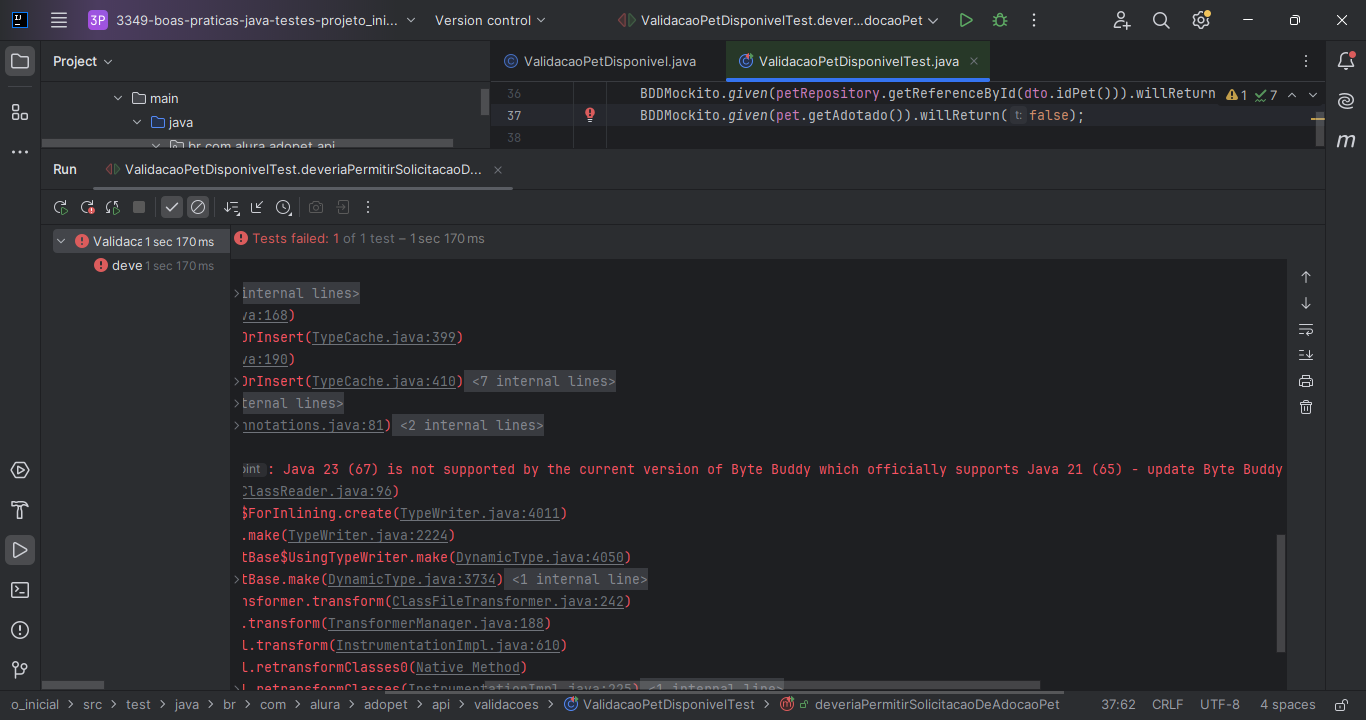Click down arrow icon in console gutter

point(1306,303)
